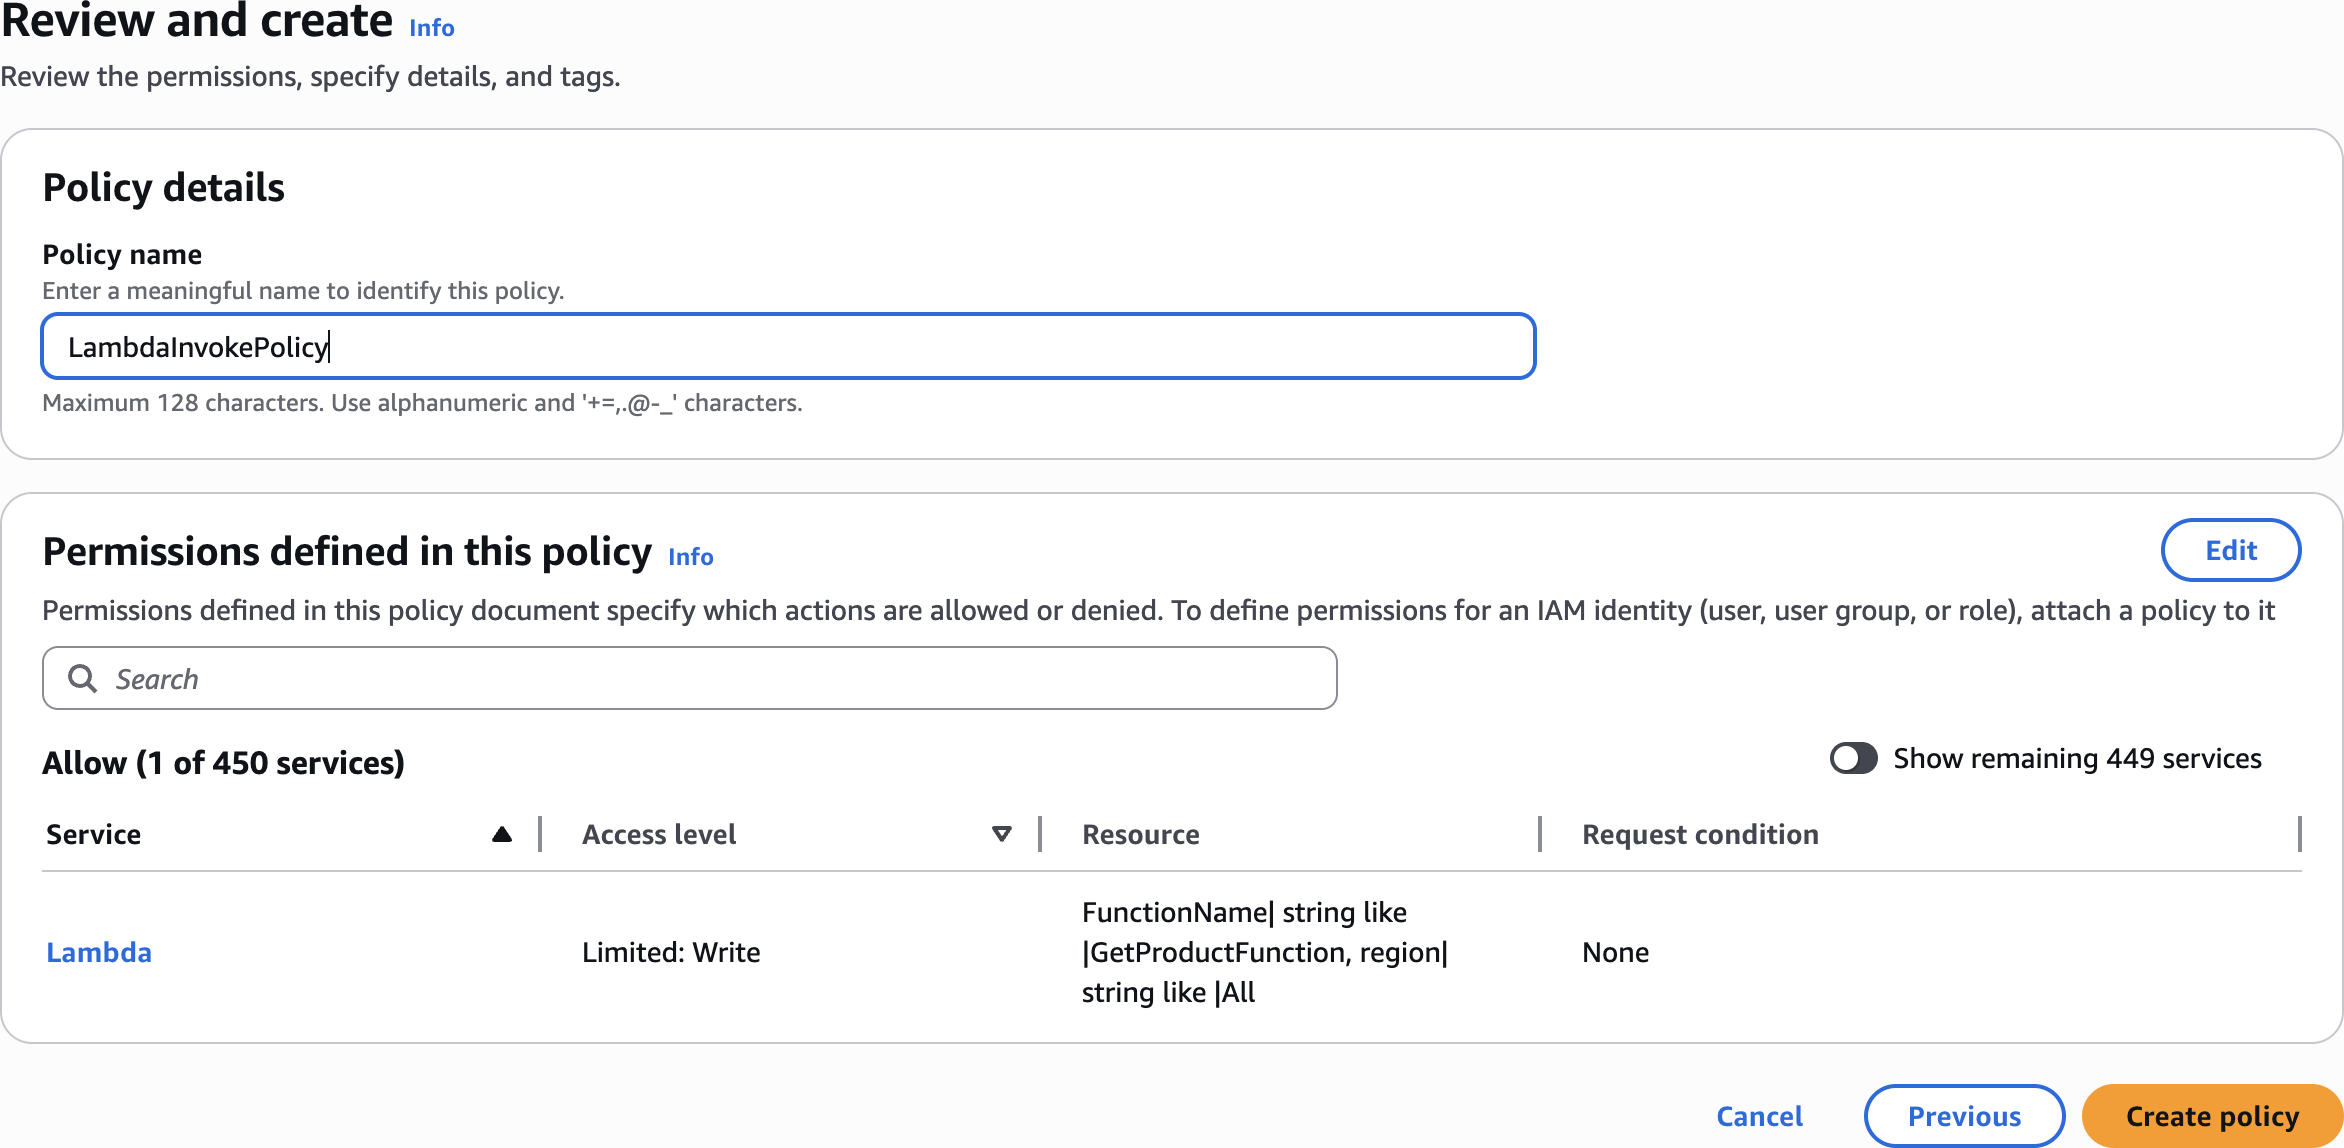Screen dimensions: 2344x1148
Task: Click the Access level column header
Action: click(659, 834)
